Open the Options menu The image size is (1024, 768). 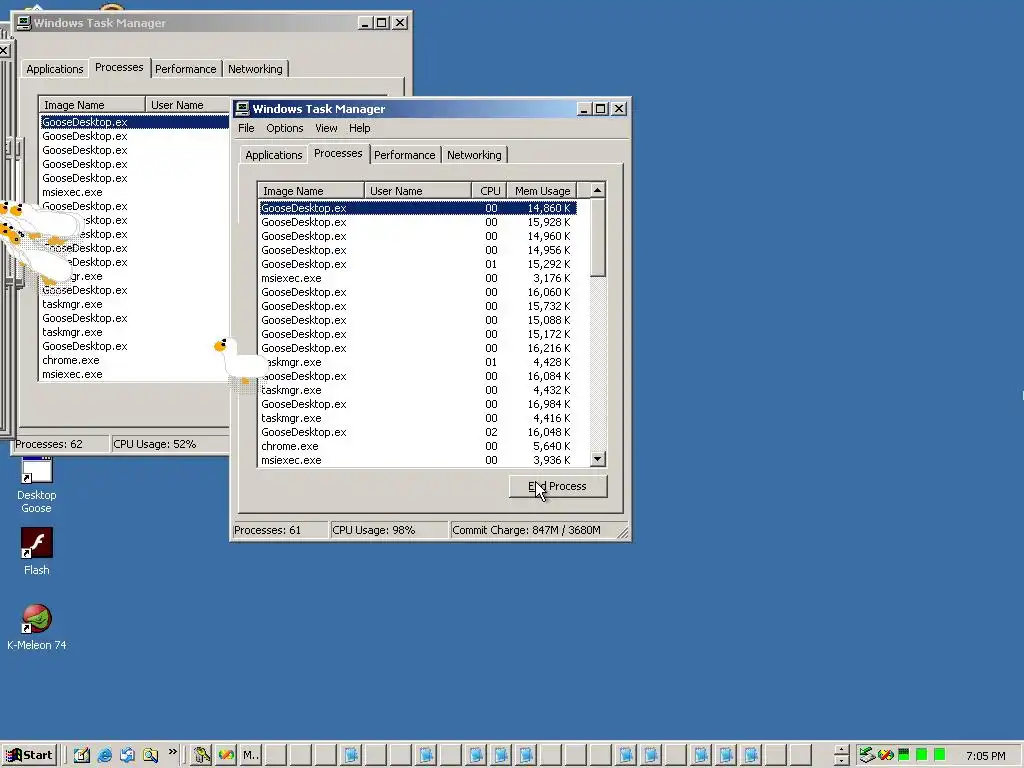click(285, 128)
